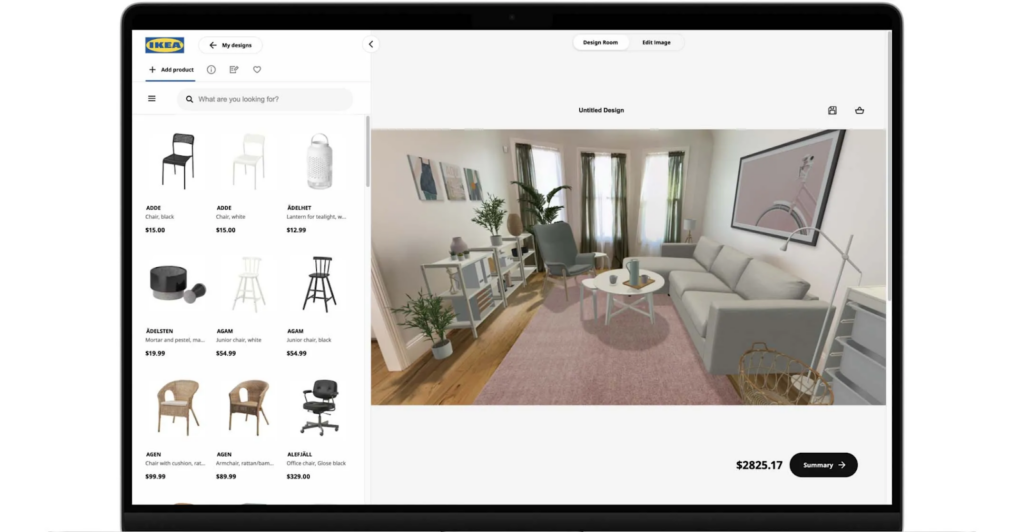Switch to Edit Image mode
1024x532 pixels.
pyautogui.click(x=656, y=43)
